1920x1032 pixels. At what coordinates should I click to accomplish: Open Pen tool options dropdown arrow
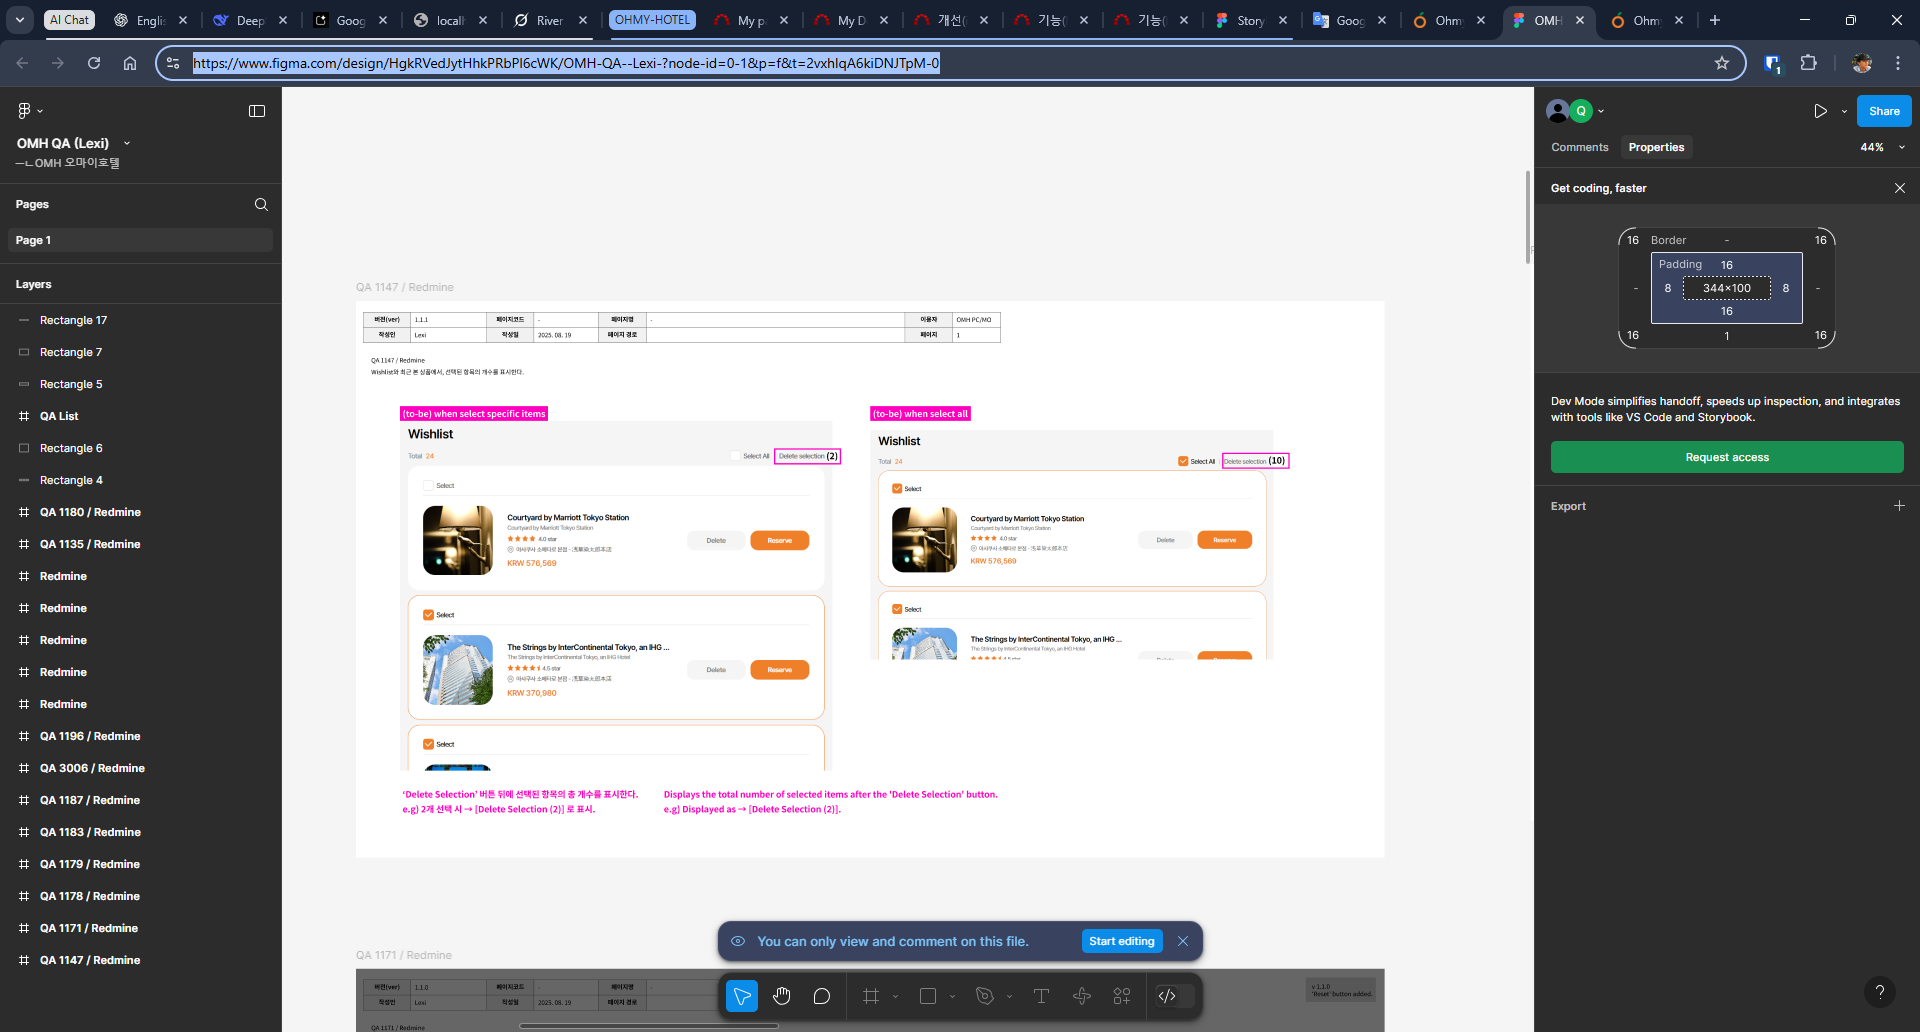pyautogui.click(x=1009, y=996)
